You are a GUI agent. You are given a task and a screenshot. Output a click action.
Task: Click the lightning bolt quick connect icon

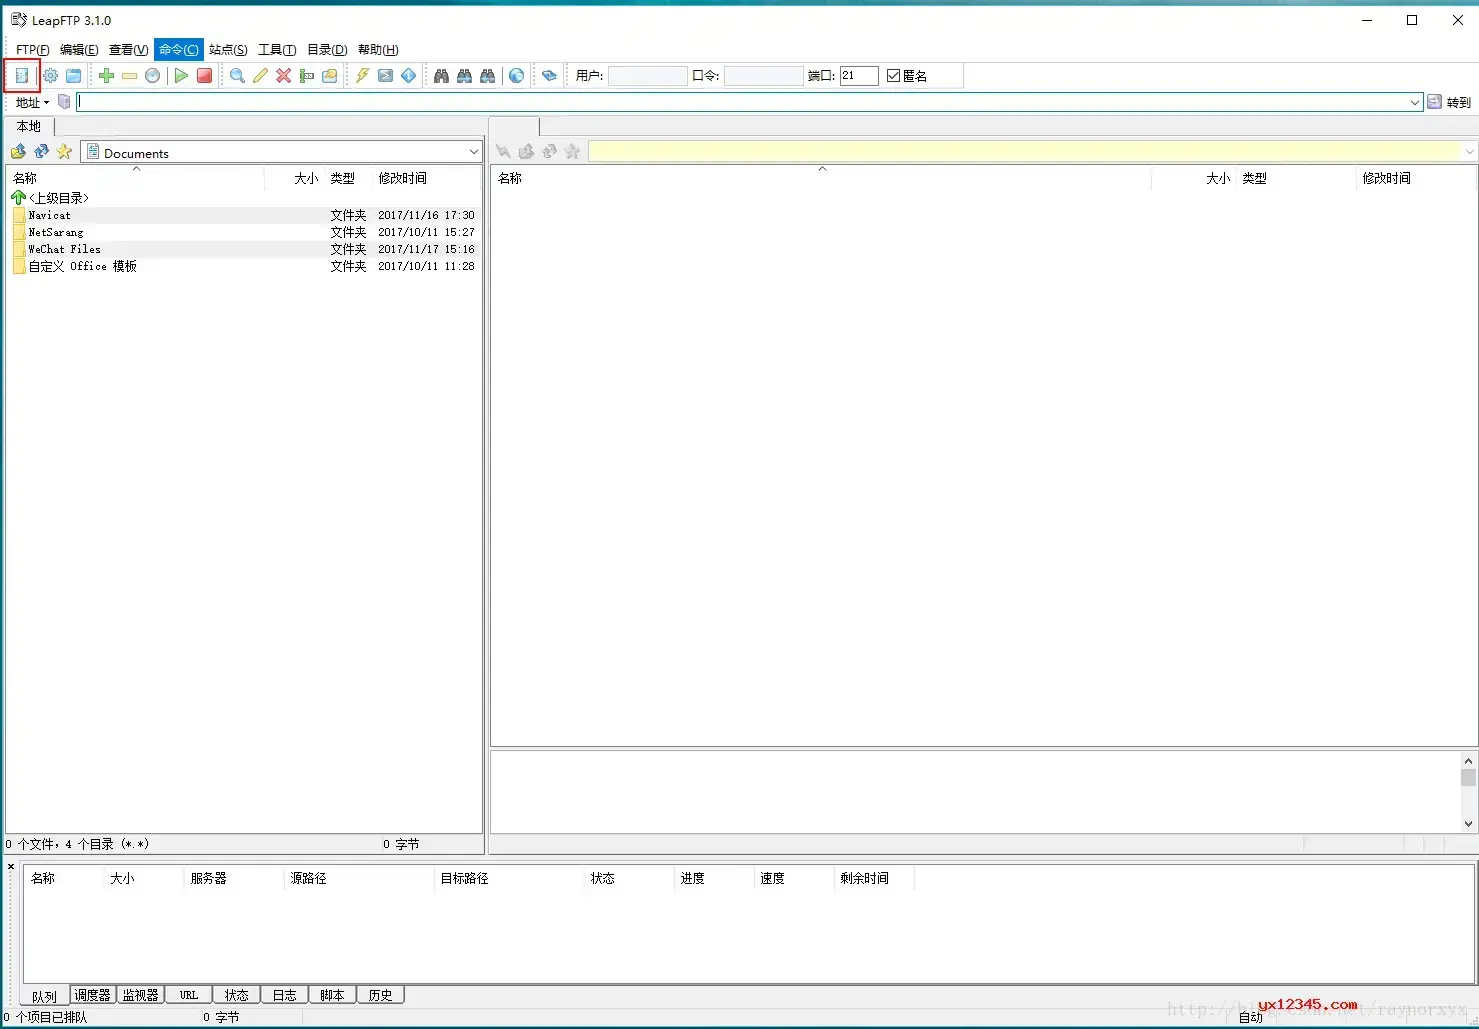pos(362,76)
